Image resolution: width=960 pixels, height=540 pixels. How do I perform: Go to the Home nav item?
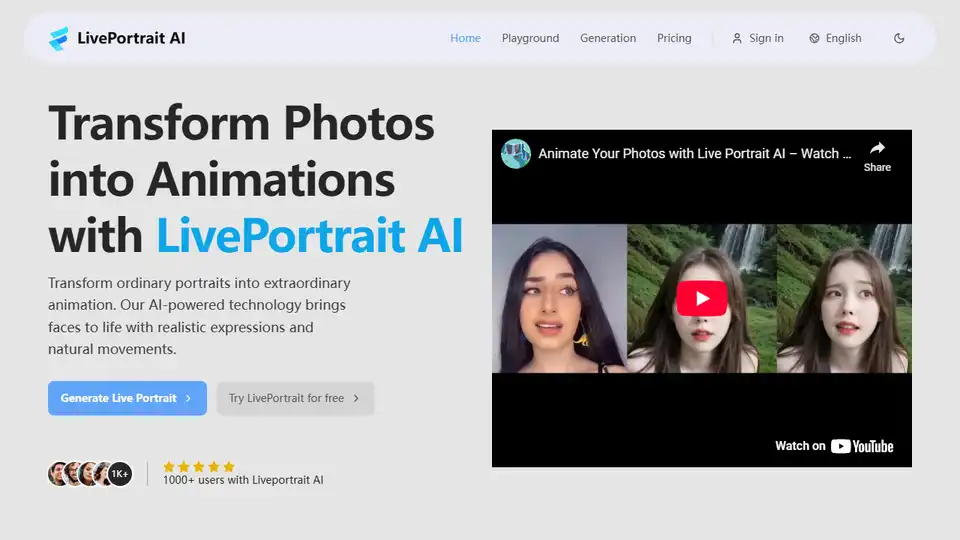[x=465, y=38]
